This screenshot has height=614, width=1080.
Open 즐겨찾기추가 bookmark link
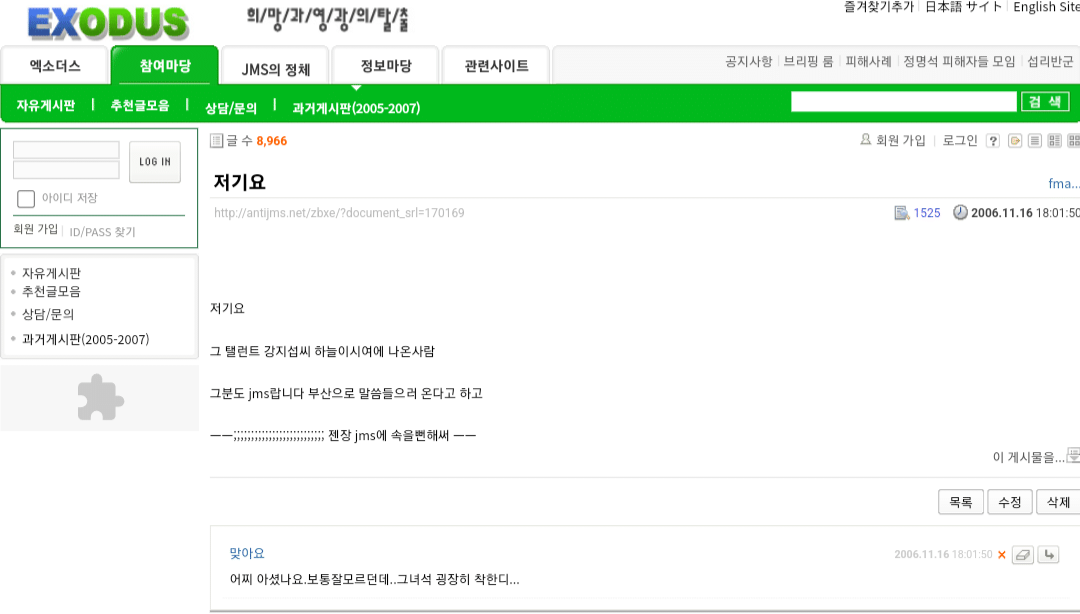click(x=879, y=7)
